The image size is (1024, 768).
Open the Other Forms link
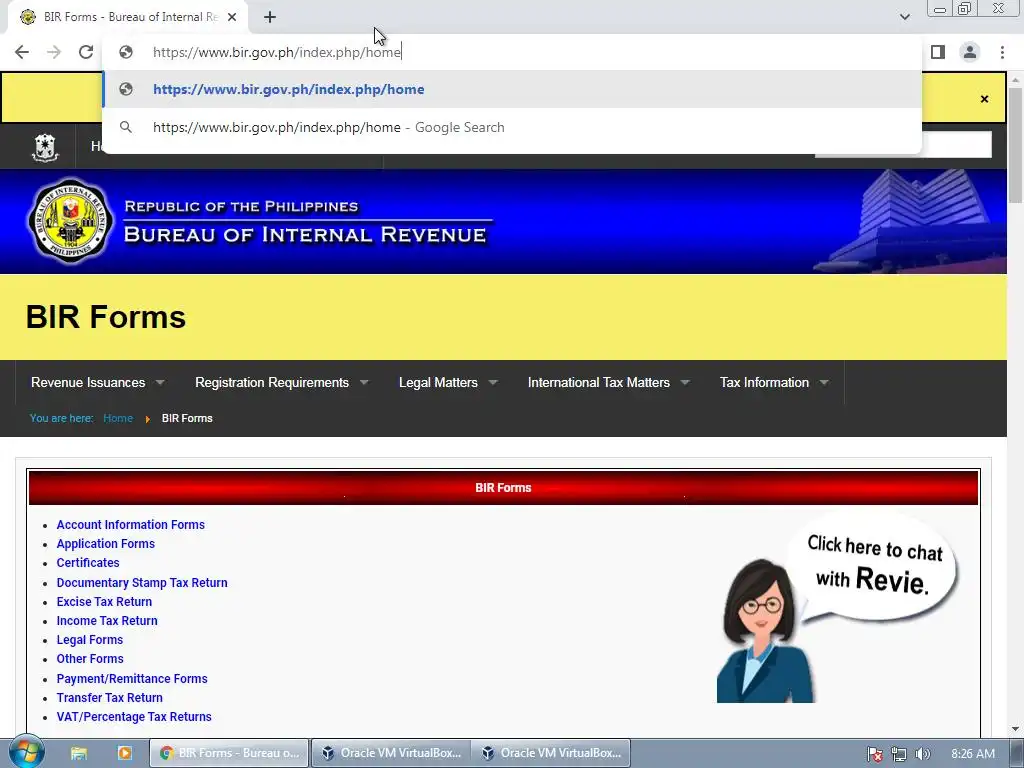[90, 658]
